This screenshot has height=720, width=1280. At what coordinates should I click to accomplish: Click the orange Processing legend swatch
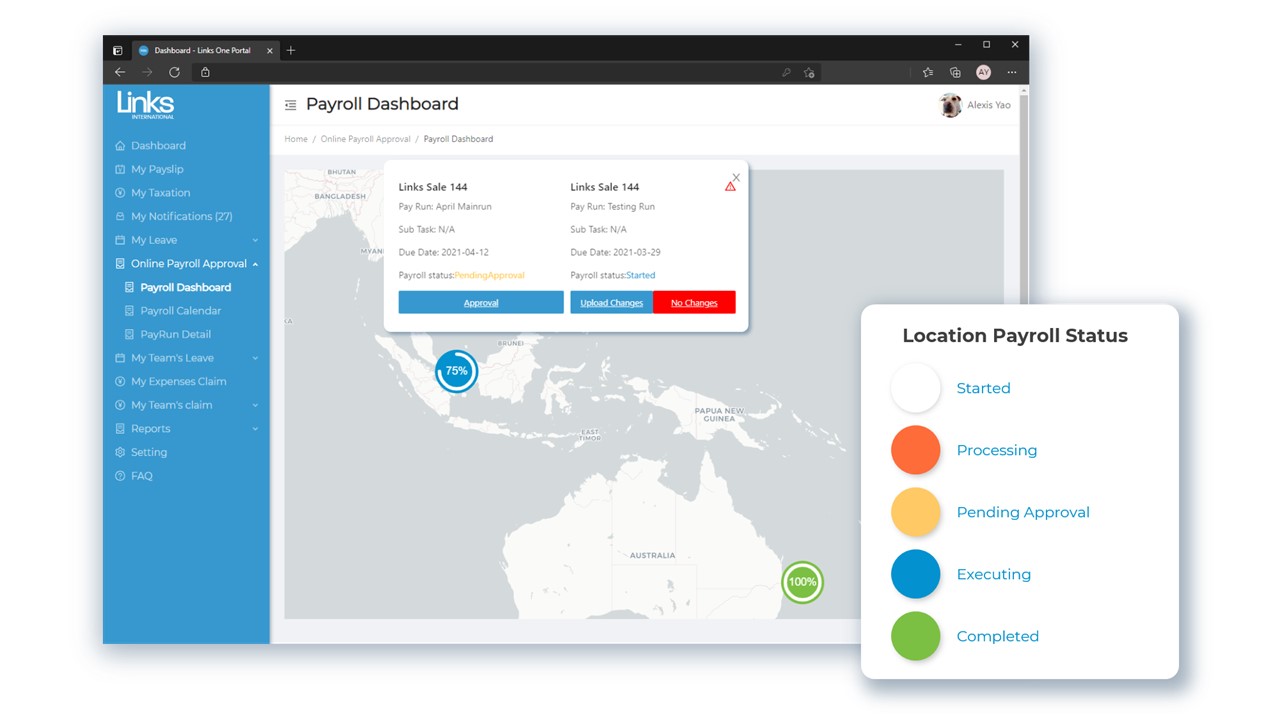click(916, 450)
